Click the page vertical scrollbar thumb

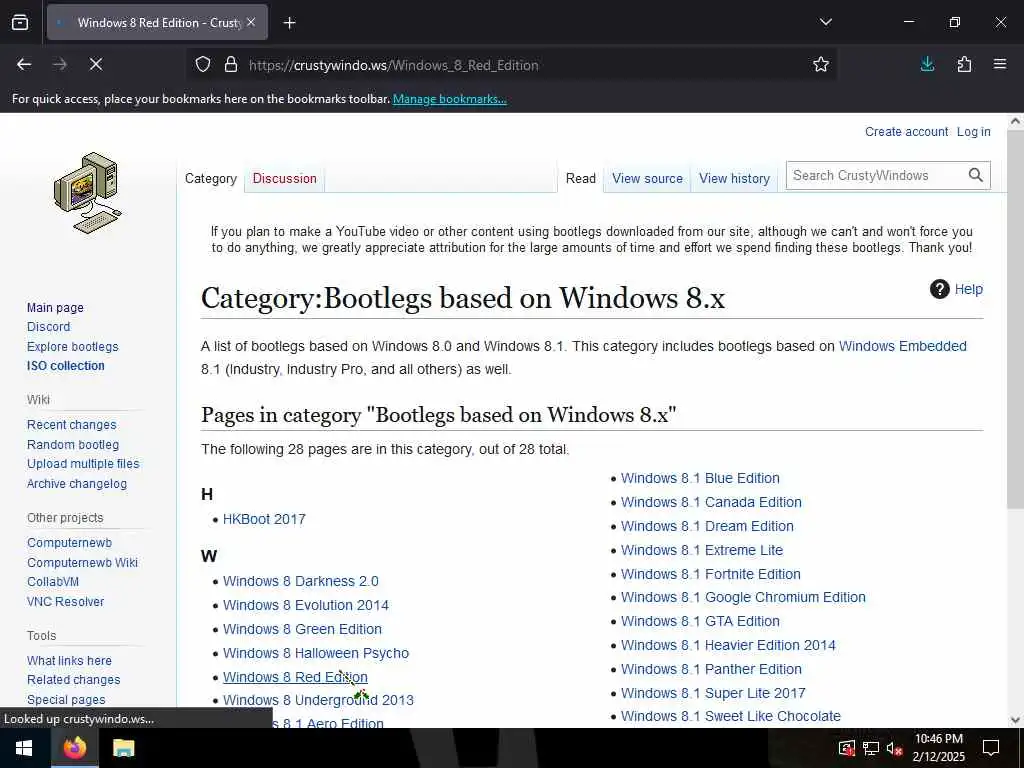[x=1016, y=319]
